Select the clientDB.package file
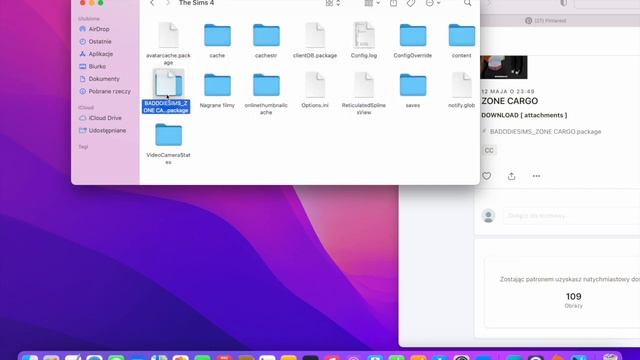The width and height of the screenshot is (640, 360). click(x=315, y=40)
